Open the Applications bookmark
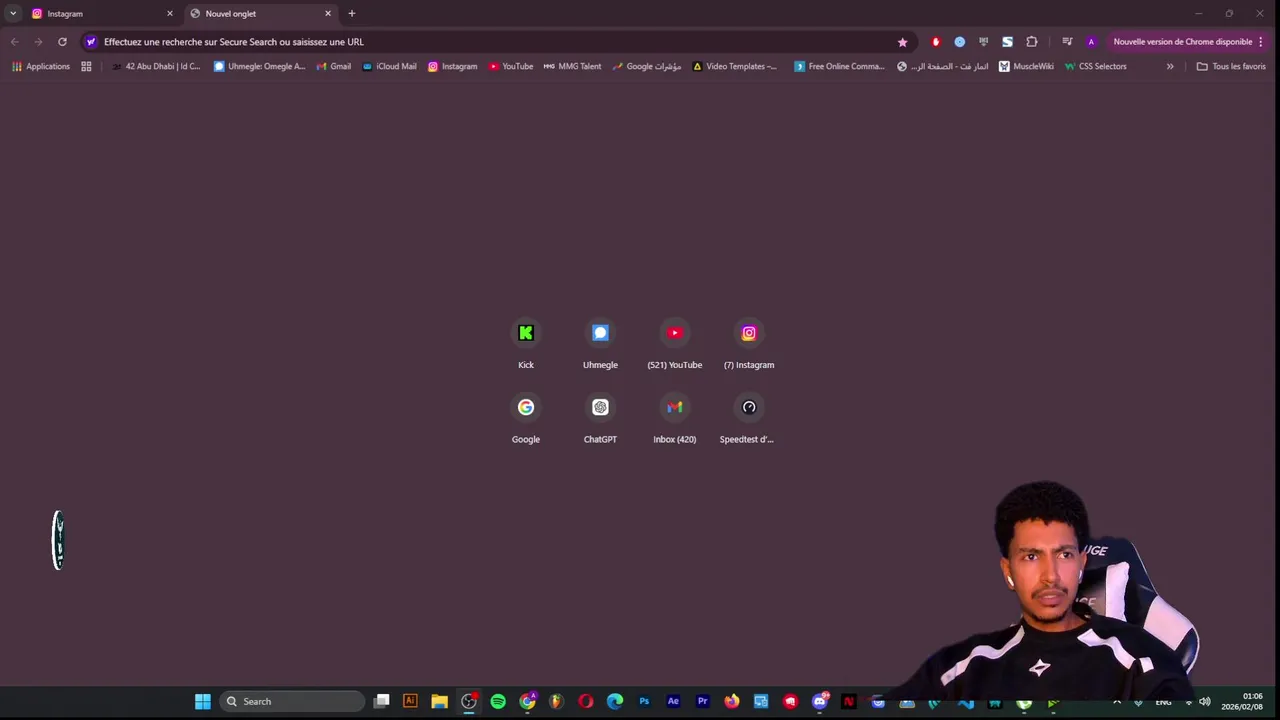The height and width of the screenshot is (720, 1280). (40, 66)
